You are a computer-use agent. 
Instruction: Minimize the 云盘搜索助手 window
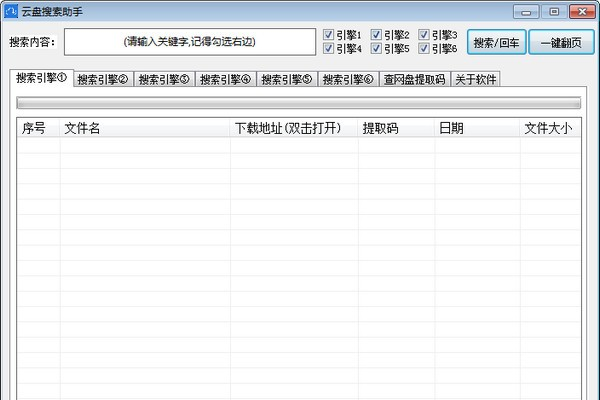pyautogui.click(x=526, y=12)
